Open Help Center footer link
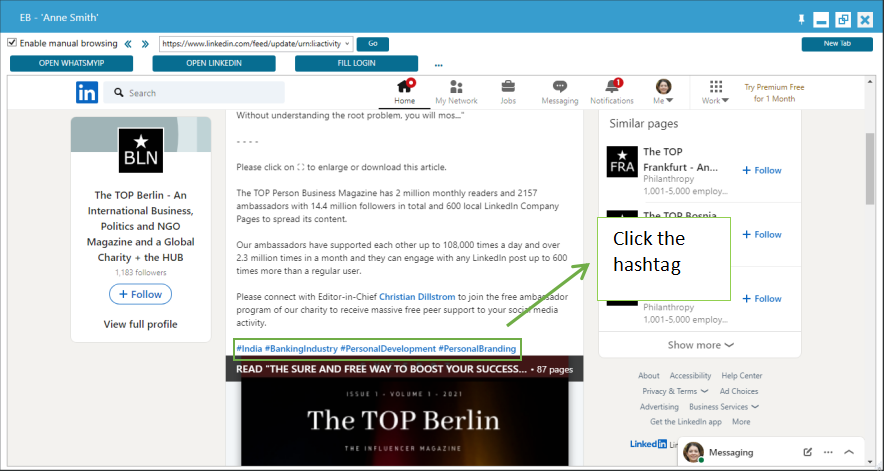Image resolution: width=884 pixels, height=471 pixels. pyautogui.click(x=741, y=376)
